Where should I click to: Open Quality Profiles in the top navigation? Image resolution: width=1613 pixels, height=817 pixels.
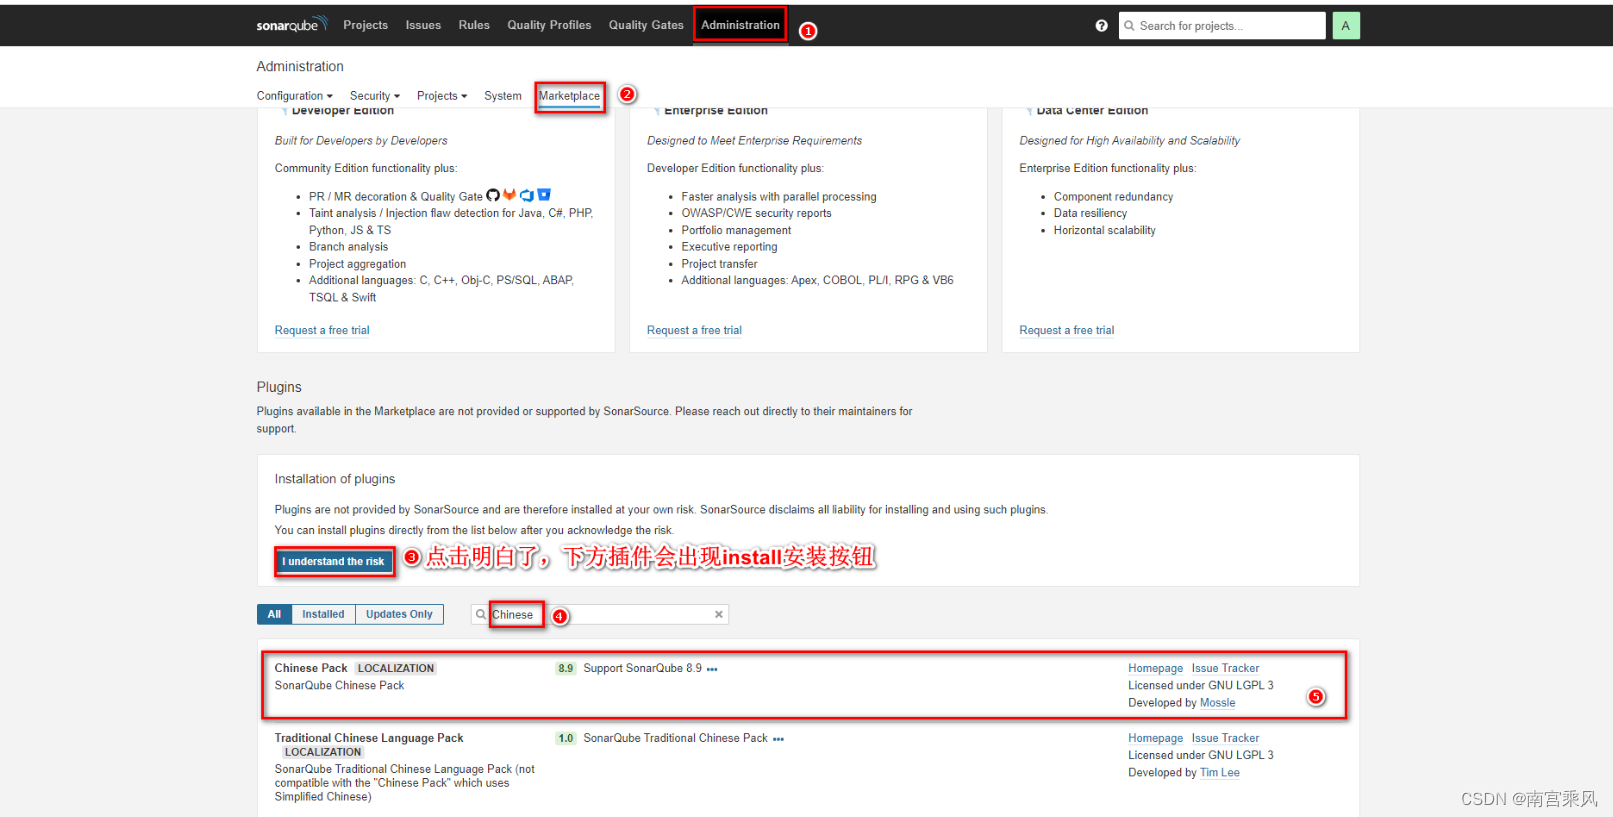click(549, 25)
